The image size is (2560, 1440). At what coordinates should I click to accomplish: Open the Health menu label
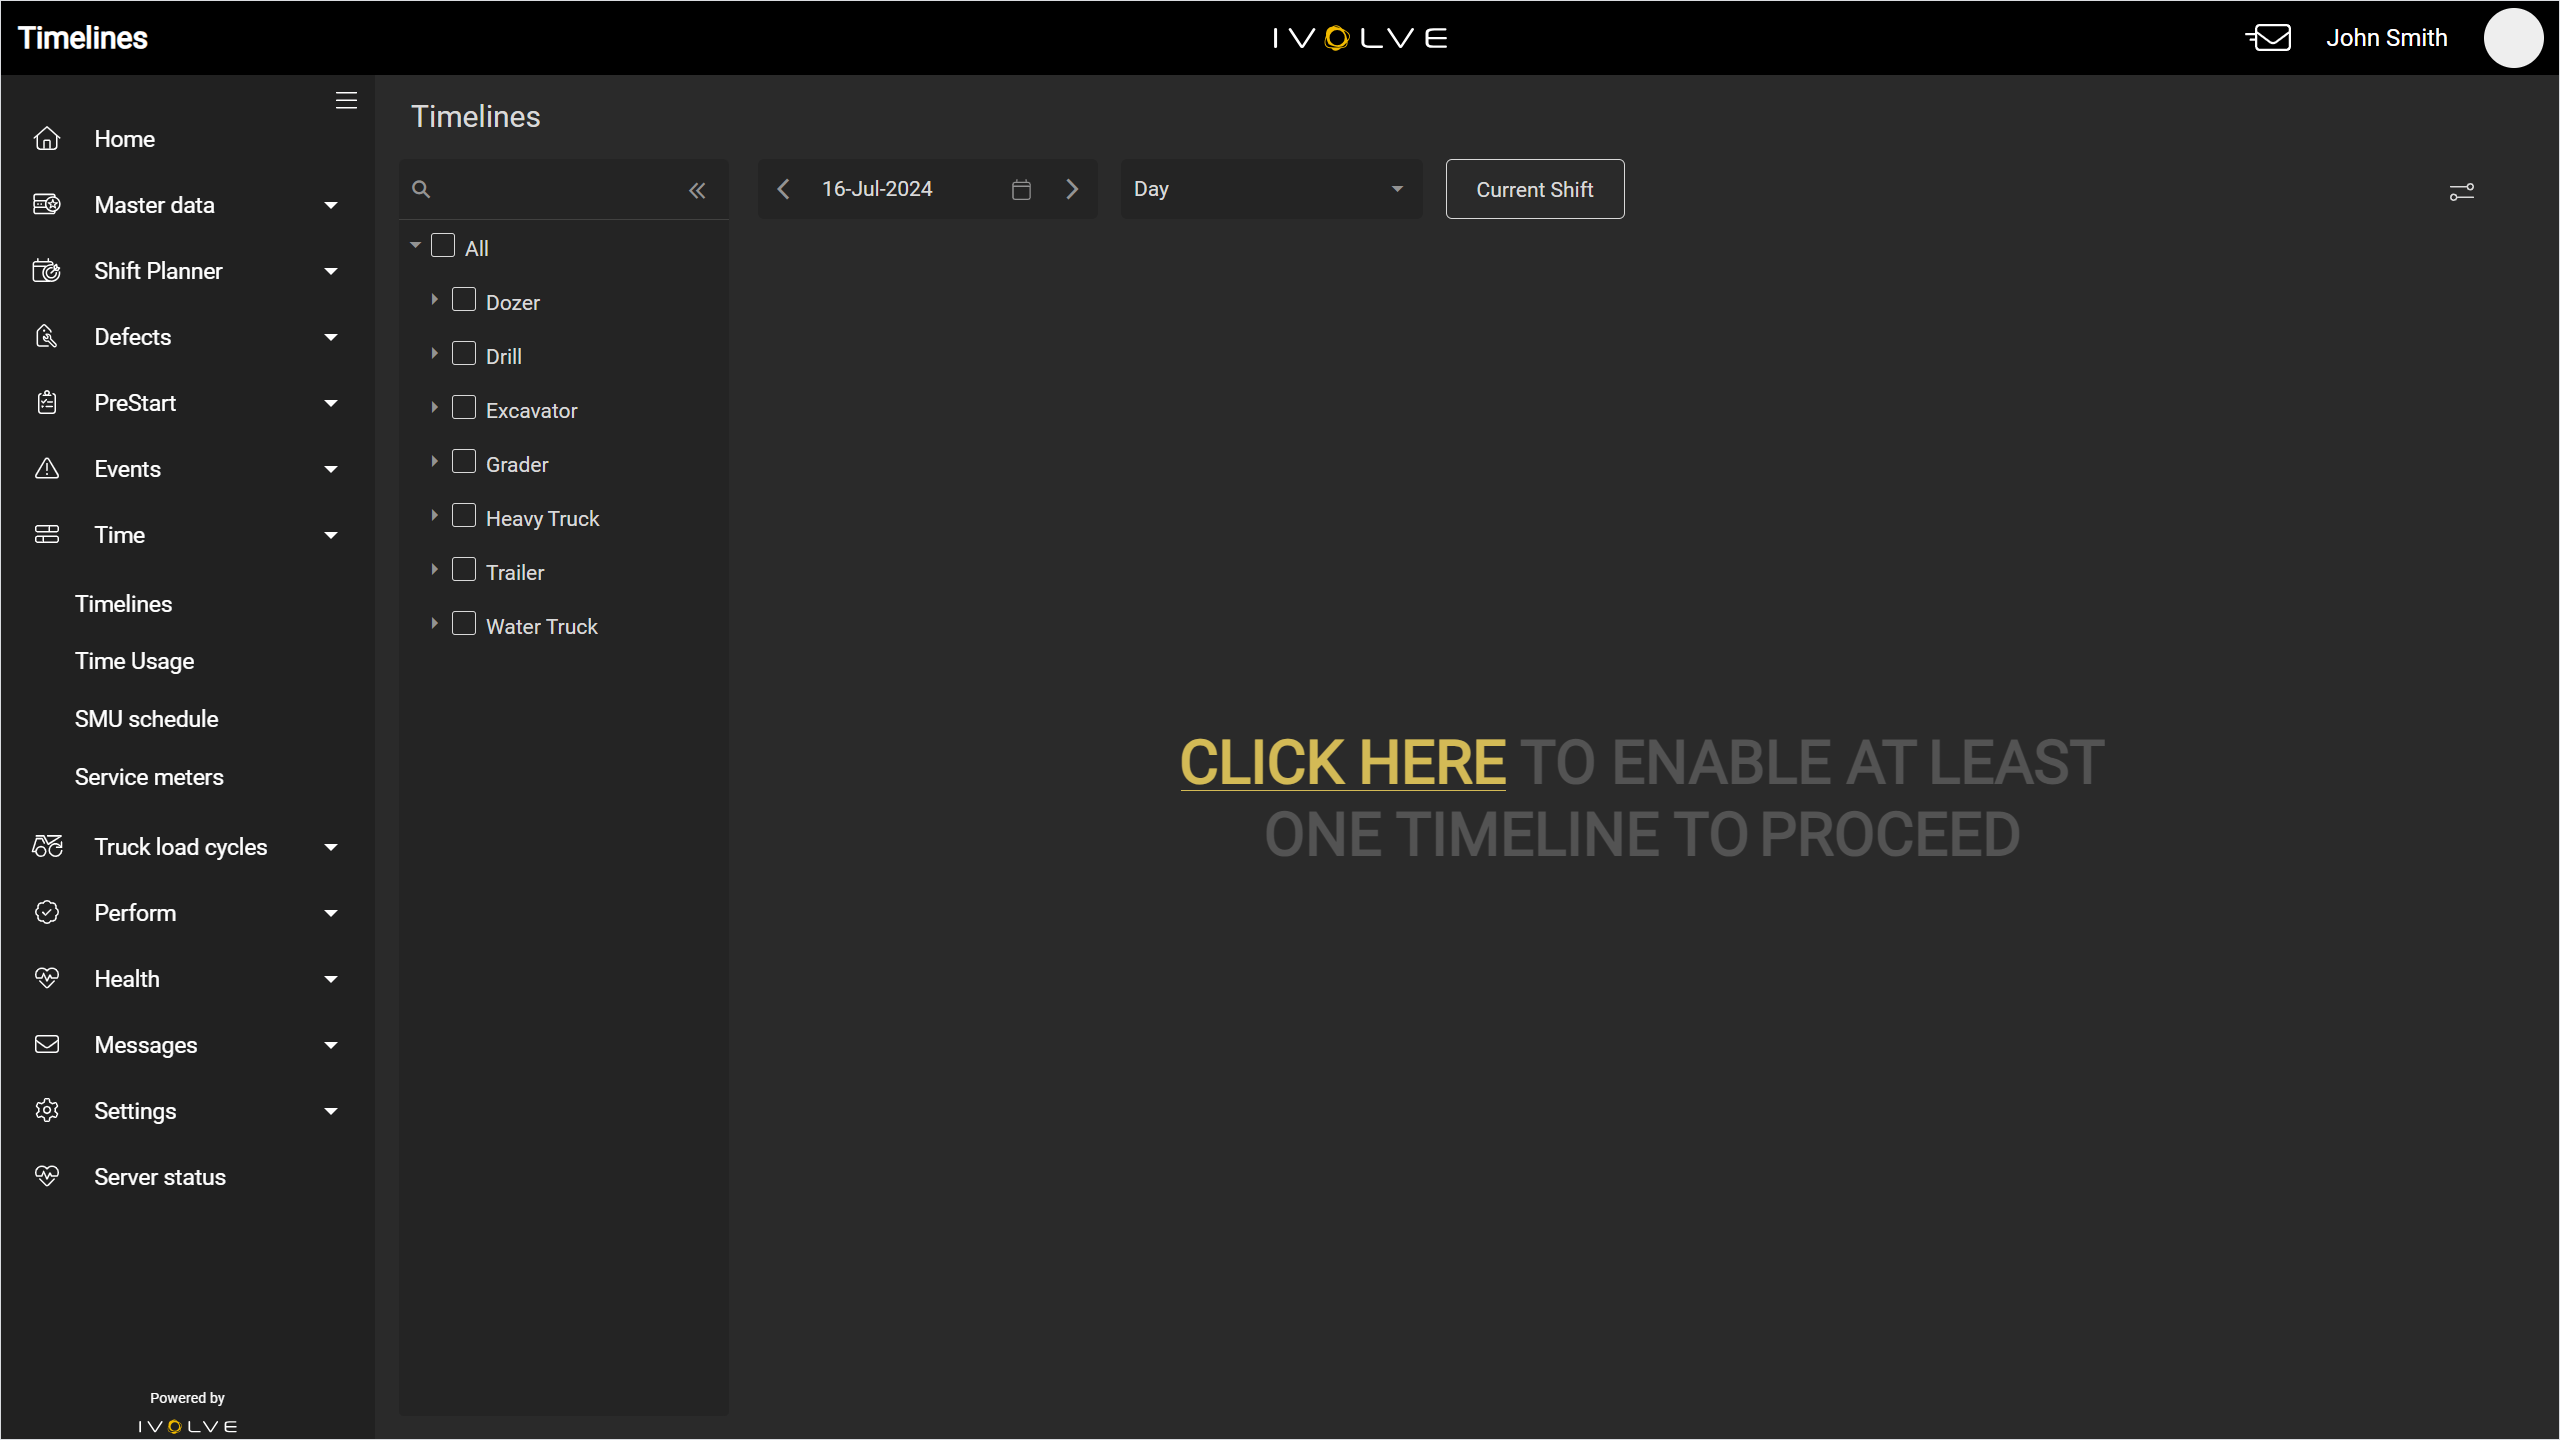click(127, 979)
